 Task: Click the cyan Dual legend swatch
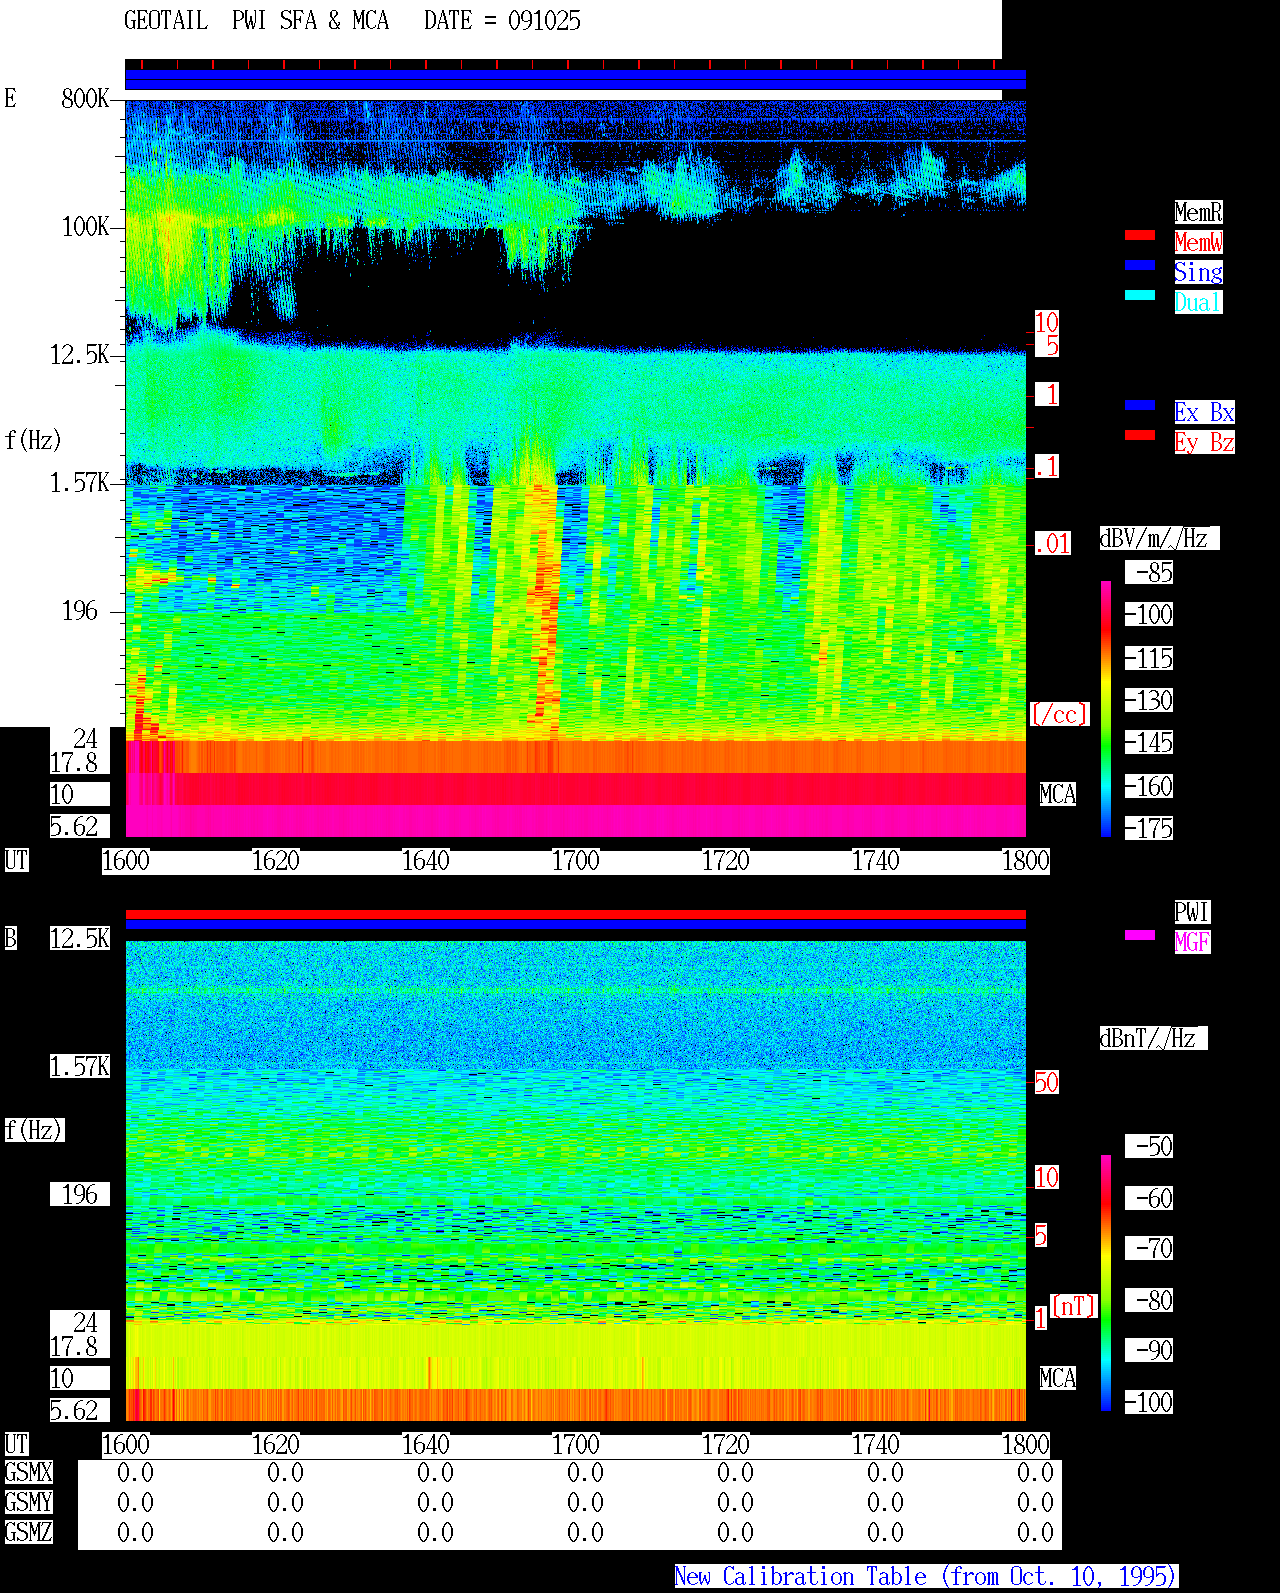tap(1140, 295)
